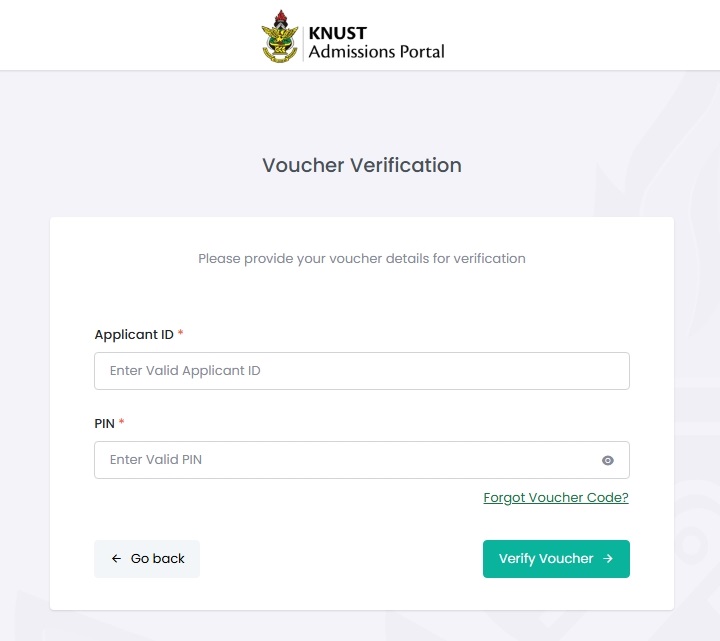This screenshot has height=641, width=720.
Task: Click the Applicant ID label
Action: (134, 335)
